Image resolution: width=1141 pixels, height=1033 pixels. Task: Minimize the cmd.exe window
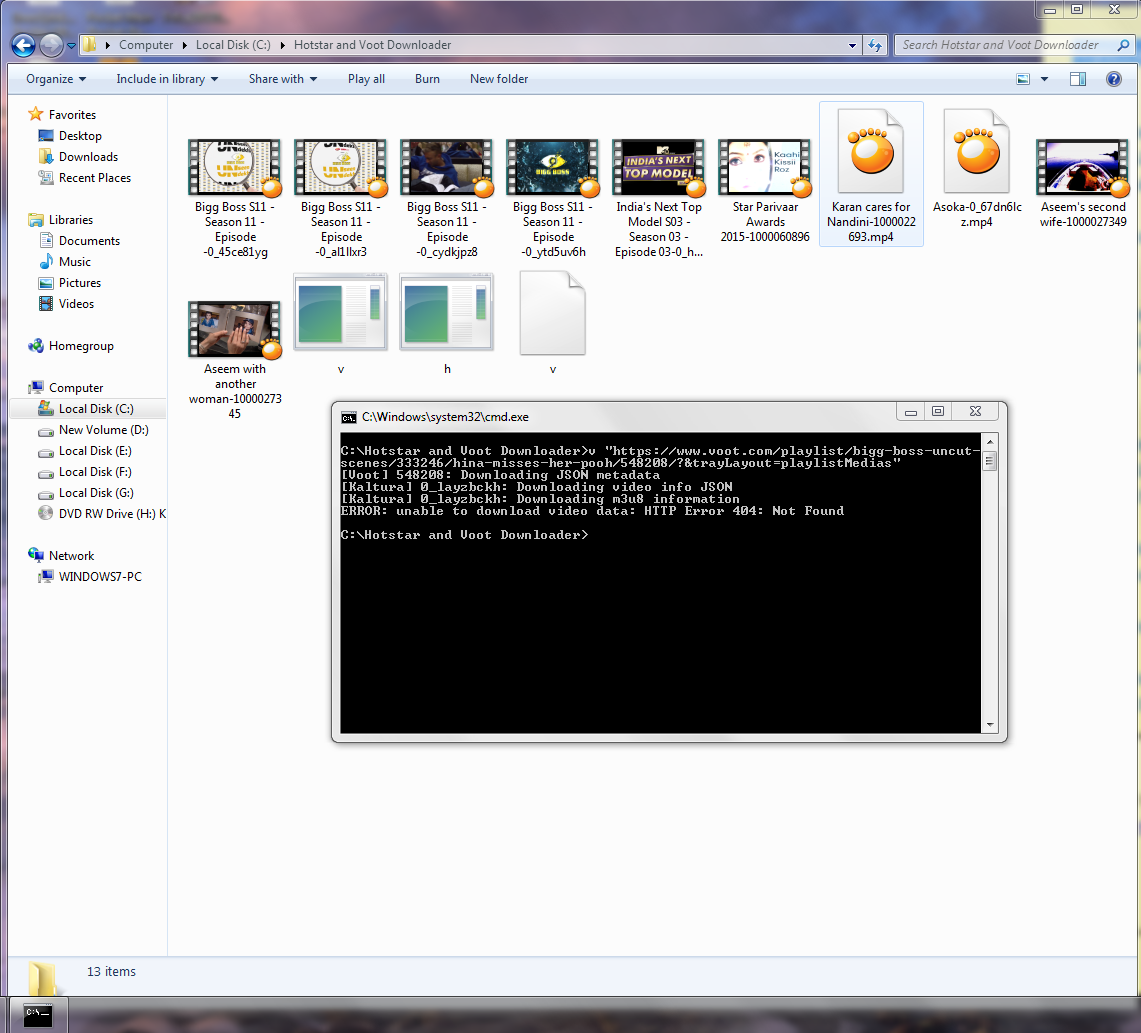910,412
